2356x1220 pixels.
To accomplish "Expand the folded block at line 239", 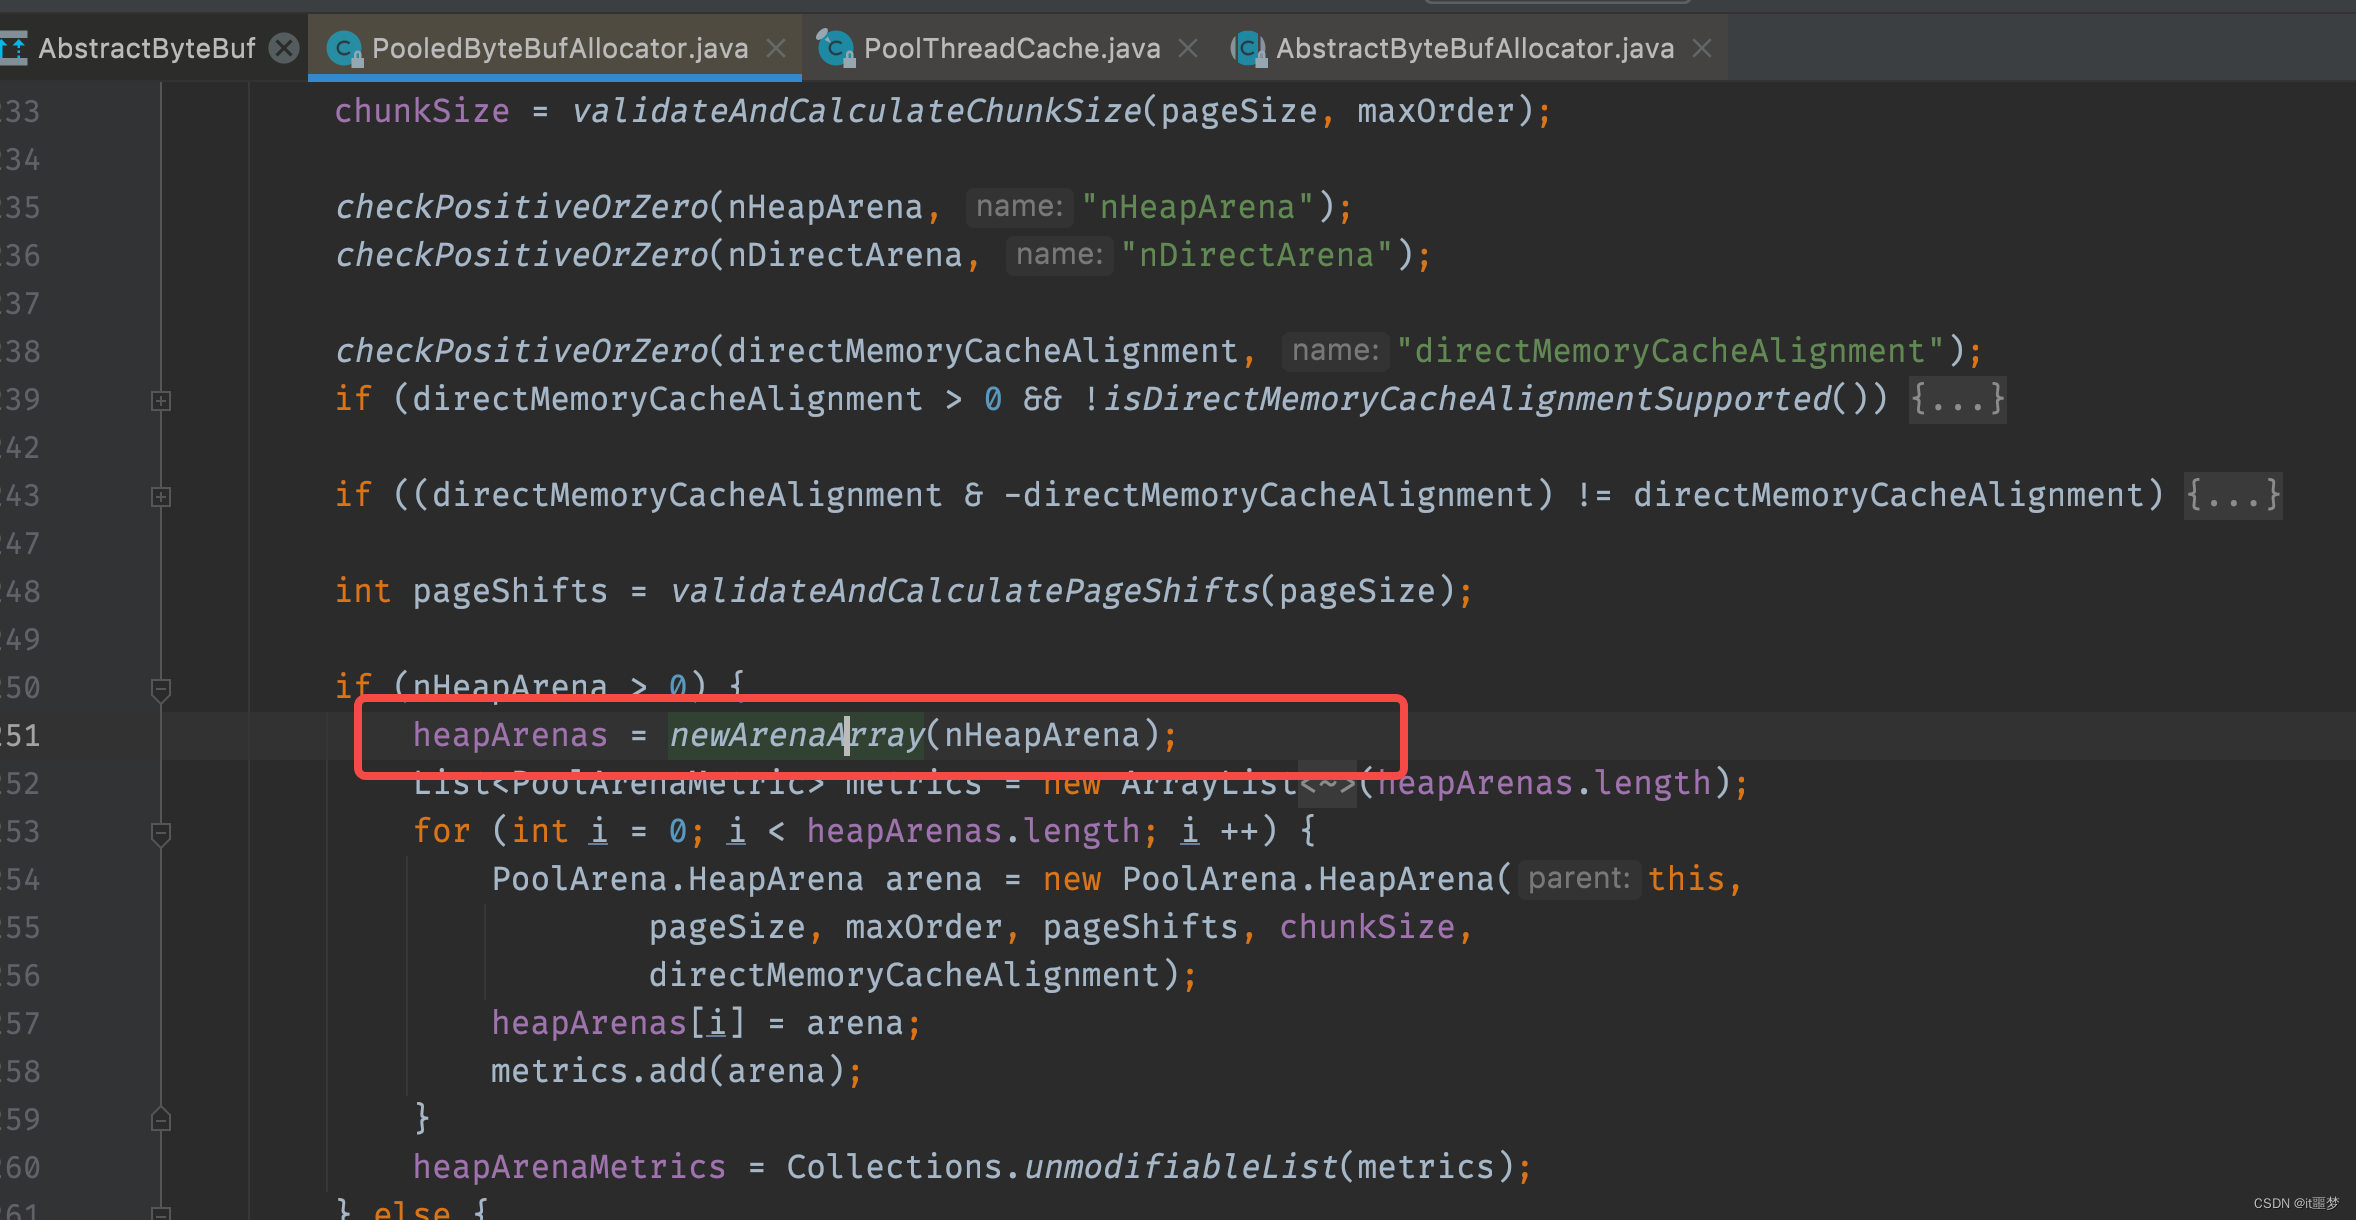I will [161, 401].
